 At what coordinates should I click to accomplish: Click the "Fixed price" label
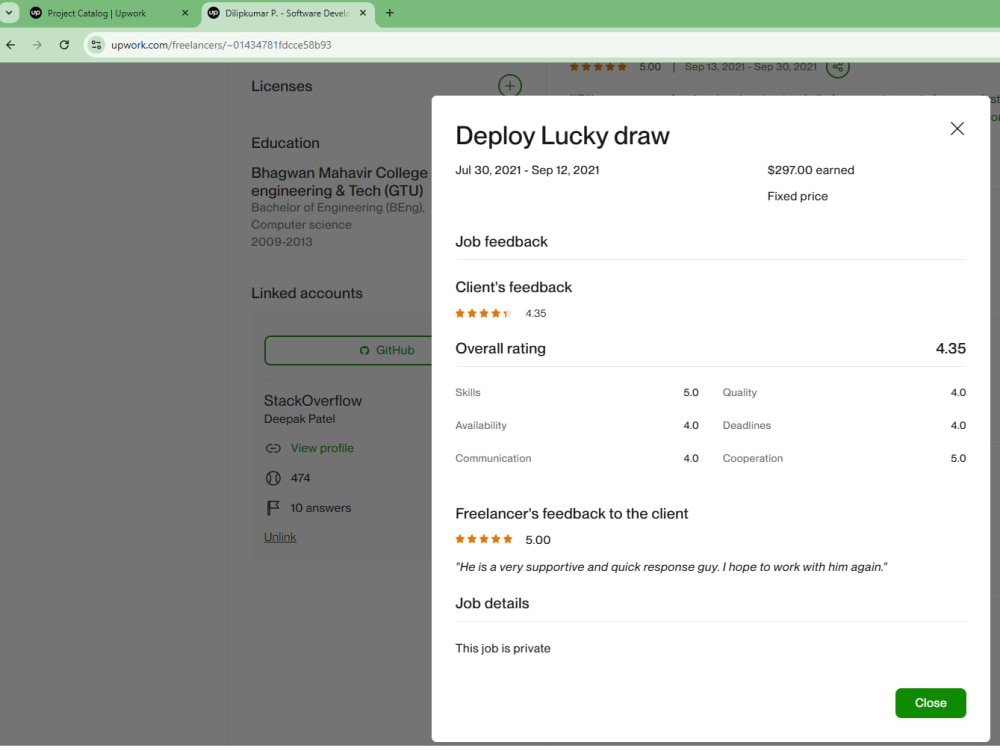pyautogui.click(x=797, y=196)
